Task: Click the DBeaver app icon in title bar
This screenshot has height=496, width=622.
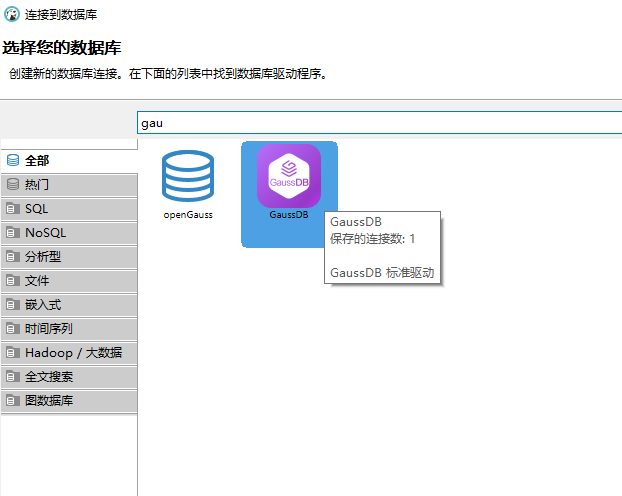Action: [x=12, y=14]
